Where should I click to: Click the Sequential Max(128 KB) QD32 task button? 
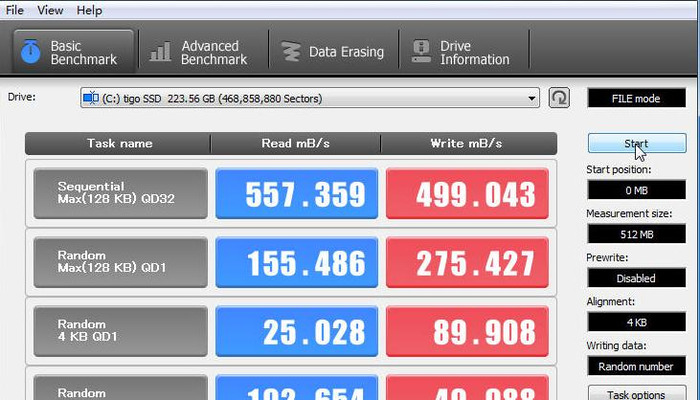coord(121,193)
